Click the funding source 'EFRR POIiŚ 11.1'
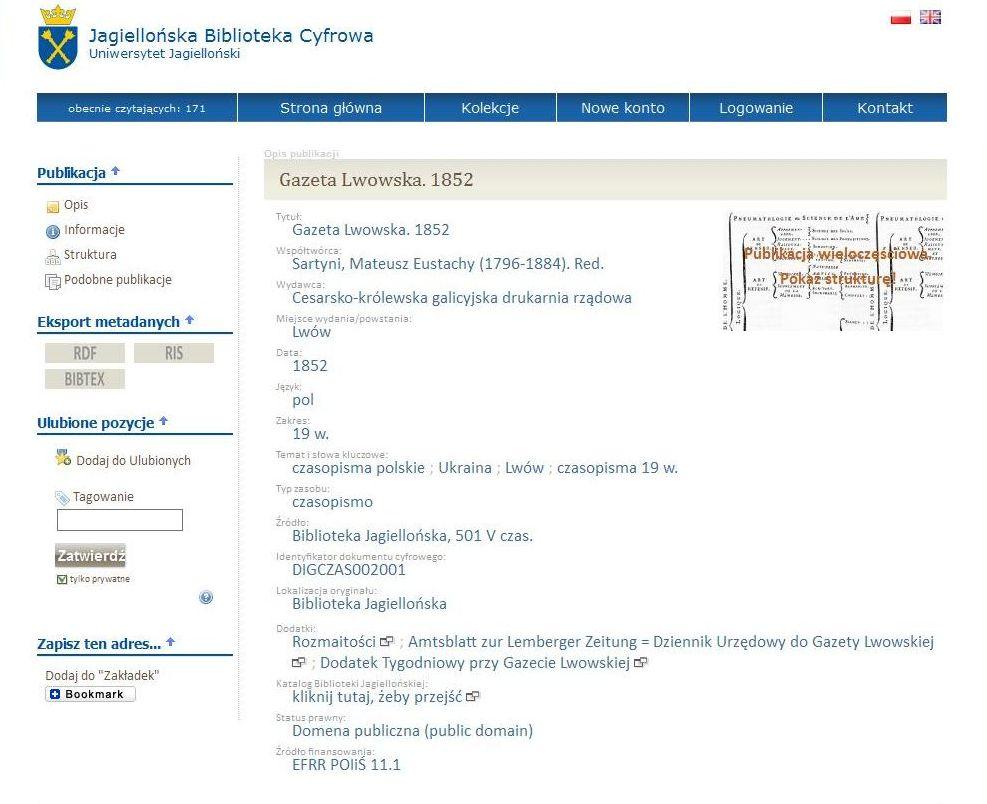The image size is (987, 804). click(346, 764)
